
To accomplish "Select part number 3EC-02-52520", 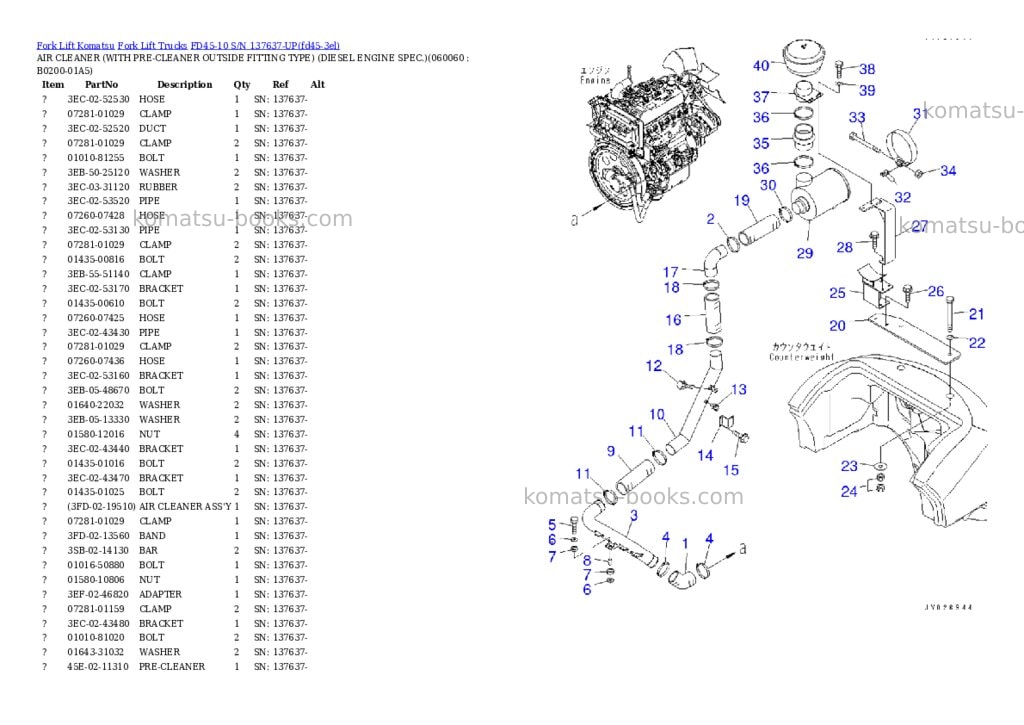I will [x=98, y=129].
